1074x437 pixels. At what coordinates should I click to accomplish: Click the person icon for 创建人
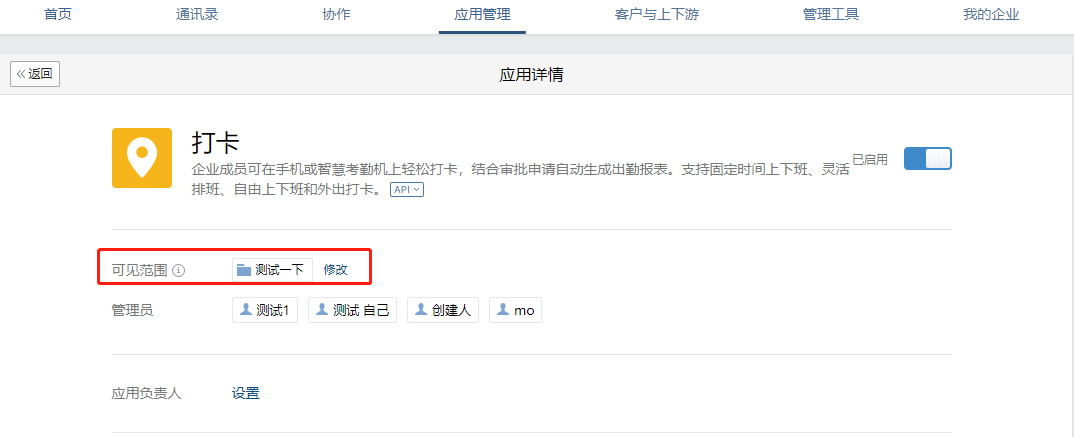tap(421, 310)
